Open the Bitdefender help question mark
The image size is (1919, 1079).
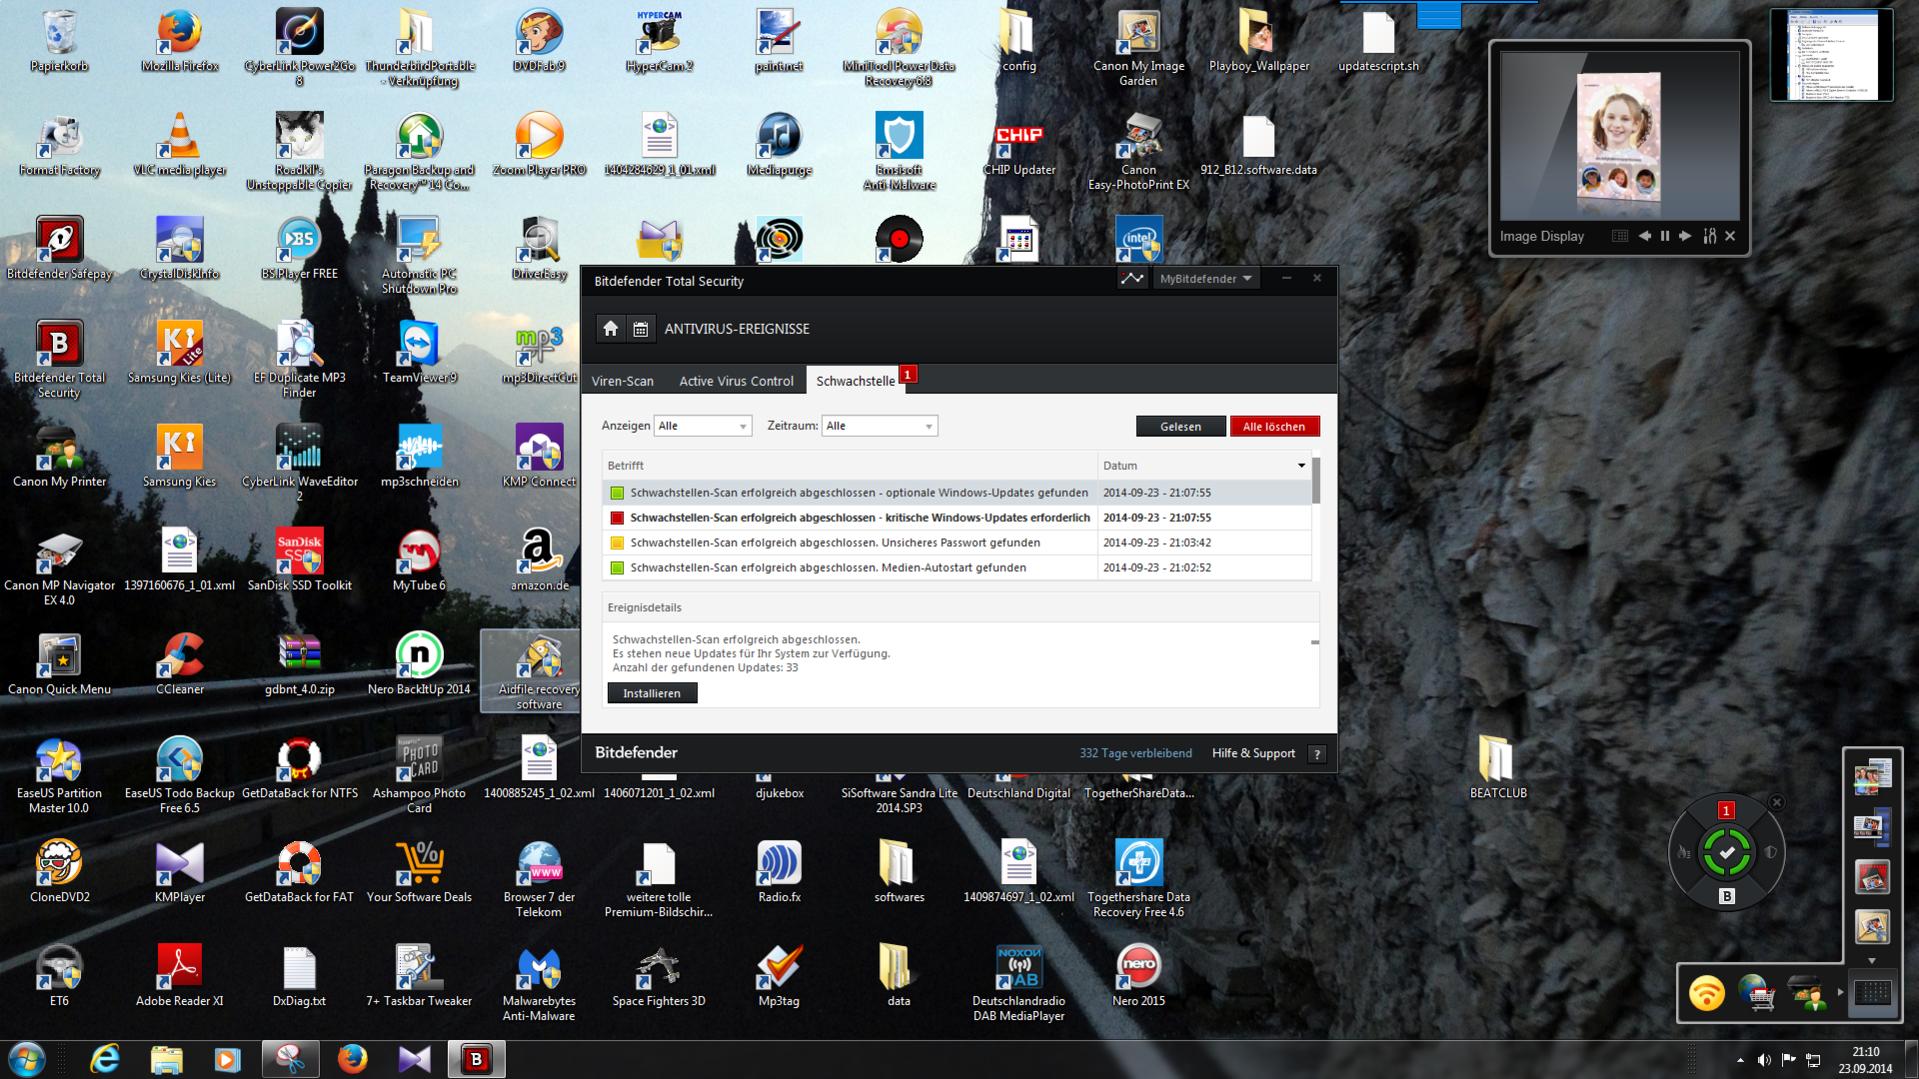(1317, 754)
